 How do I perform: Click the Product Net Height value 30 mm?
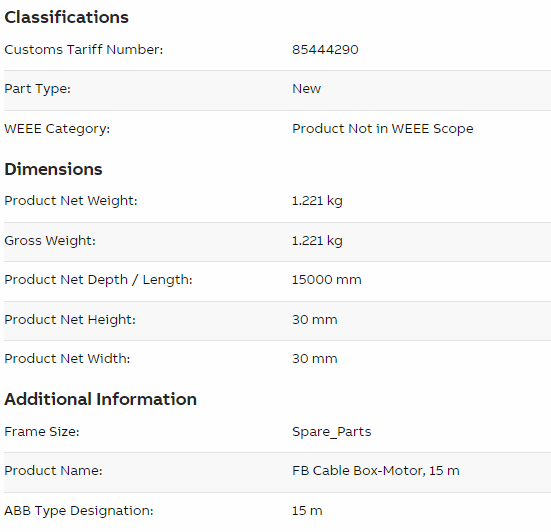click(315, 320)
